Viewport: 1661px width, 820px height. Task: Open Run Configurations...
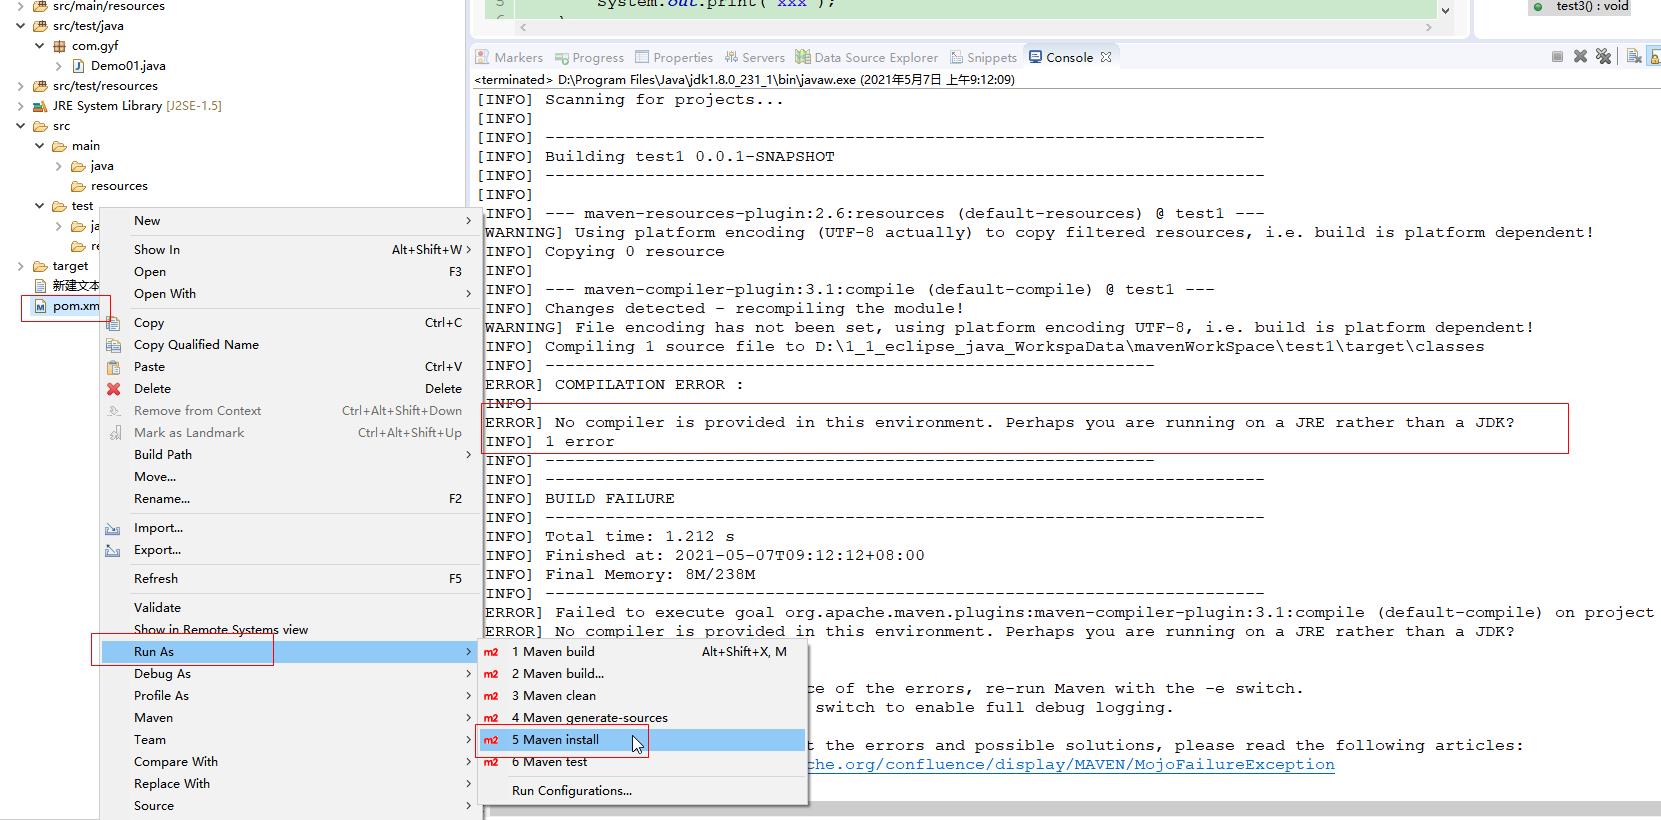tap(643, 791)
